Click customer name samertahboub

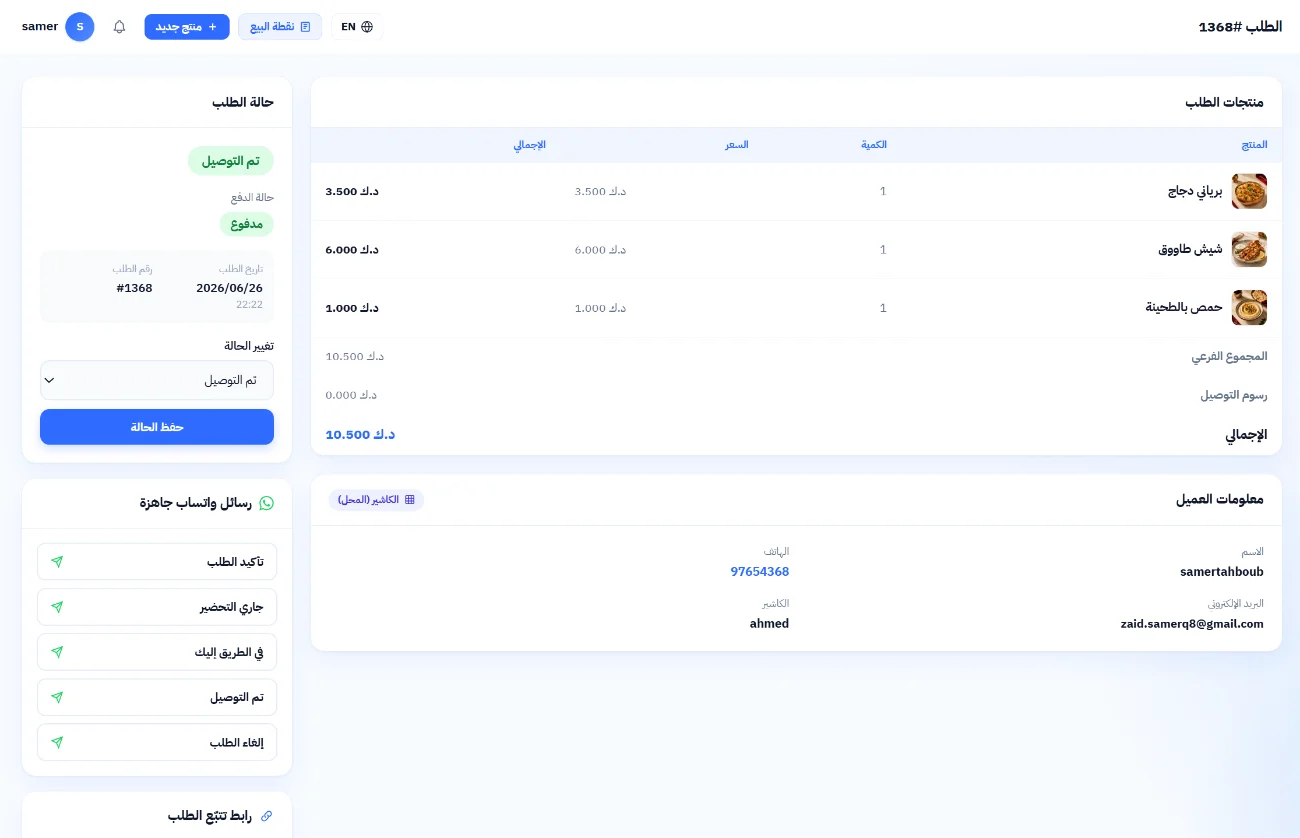click(1222, 572)
